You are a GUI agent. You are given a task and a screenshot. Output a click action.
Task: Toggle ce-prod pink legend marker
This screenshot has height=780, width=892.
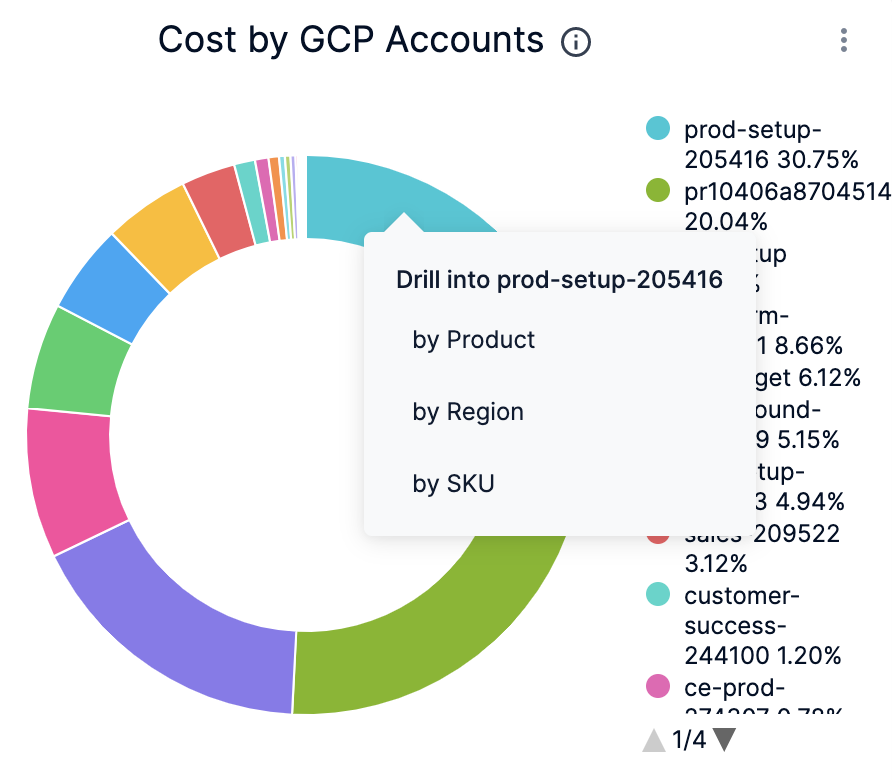click(x=657, y=686)
